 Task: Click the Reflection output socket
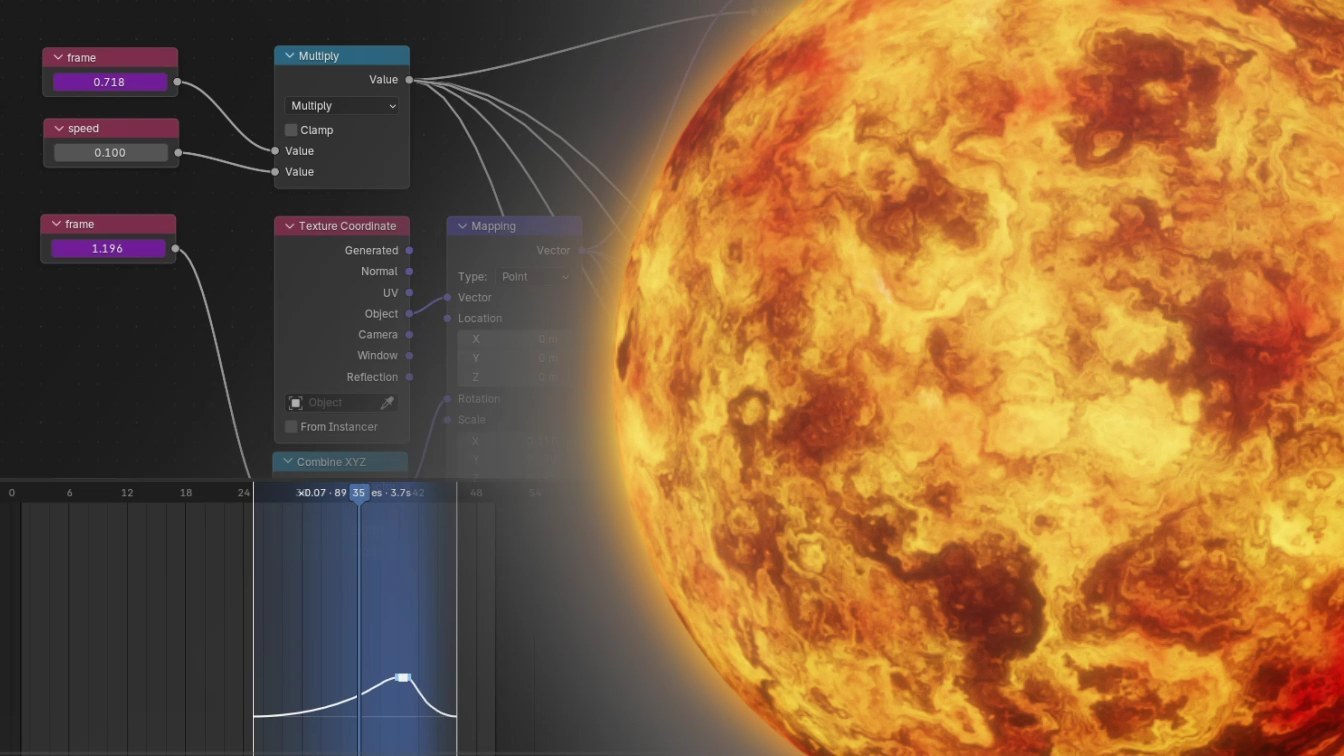[410, 377]
